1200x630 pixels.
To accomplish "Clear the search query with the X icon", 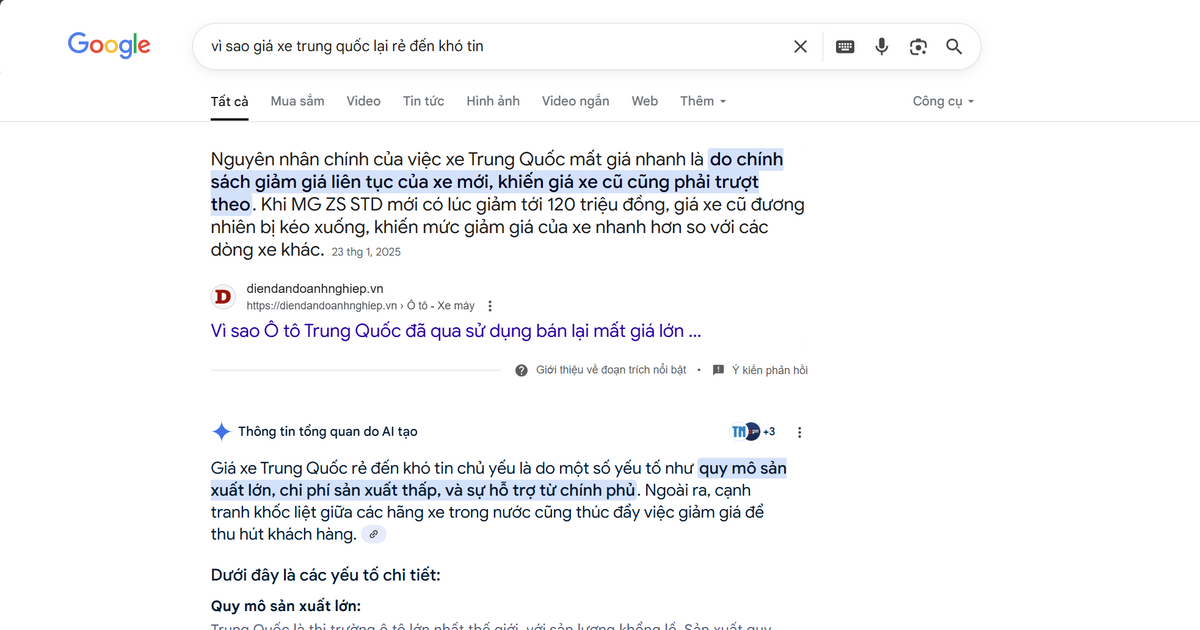I will coord(800,46).
